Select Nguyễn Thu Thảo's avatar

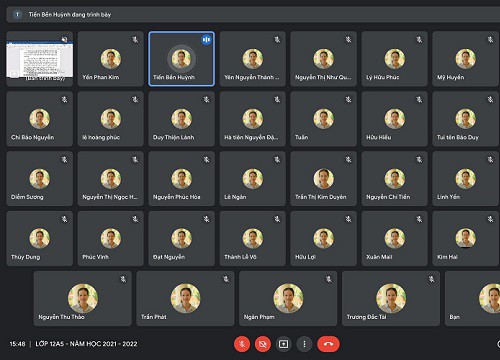tap(83, 298)
